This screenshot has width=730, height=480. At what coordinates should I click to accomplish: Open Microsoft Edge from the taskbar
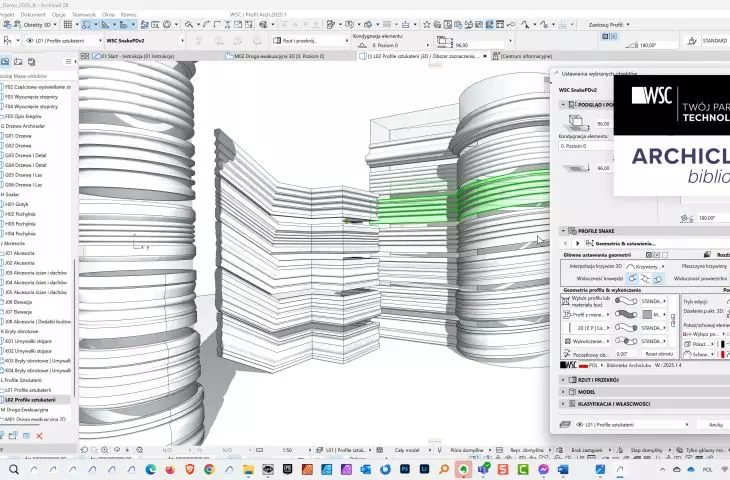coord(150,469)
